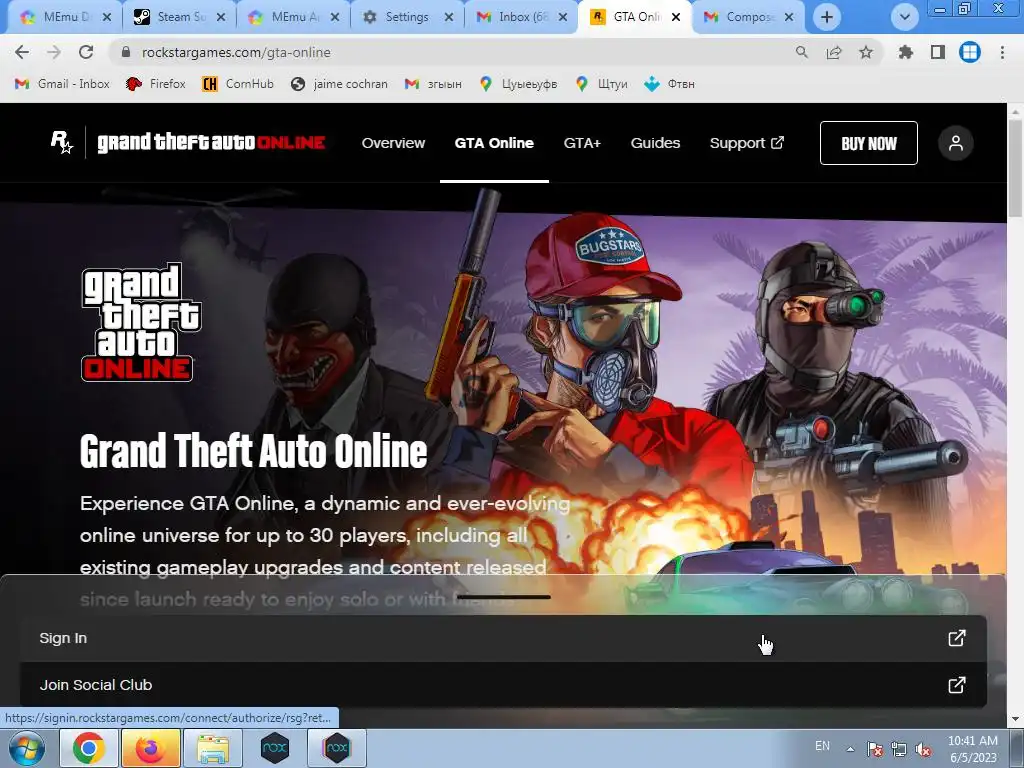Viewport: 1024px width, 768px height.
Task: Click the Grand Theft Auto Online hero heading
Action: (253, 451)
